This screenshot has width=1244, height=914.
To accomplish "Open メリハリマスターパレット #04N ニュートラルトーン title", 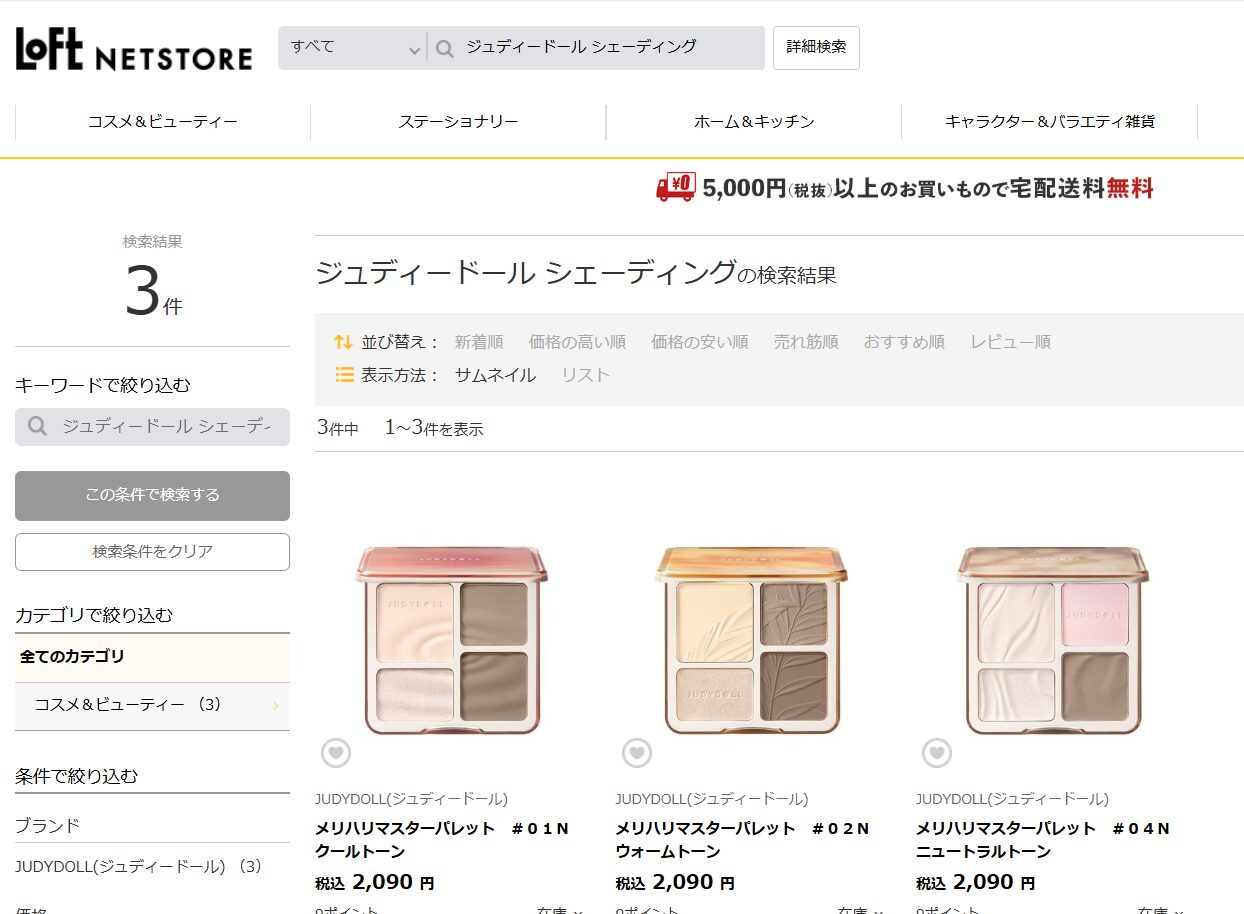I will click(x=1043, y=840).
